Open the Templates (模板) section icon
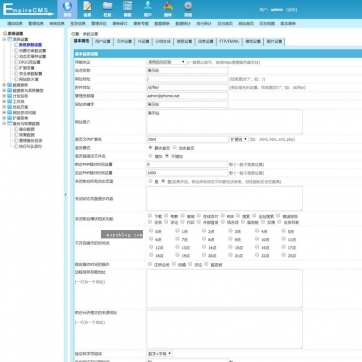This screenshot has width=362, height=362. pos(128,9)
